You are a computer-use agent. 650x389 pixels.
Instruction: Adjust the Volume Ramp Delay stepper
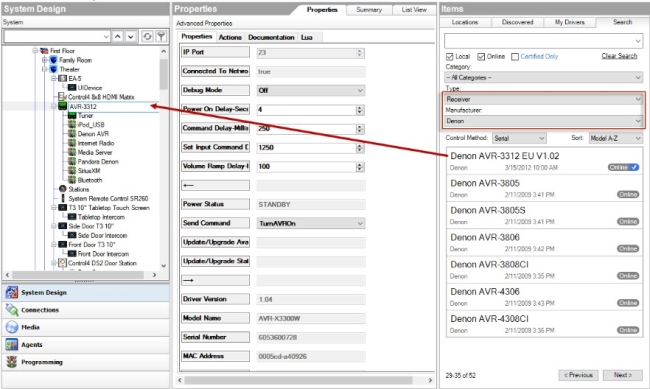point(360,167)
